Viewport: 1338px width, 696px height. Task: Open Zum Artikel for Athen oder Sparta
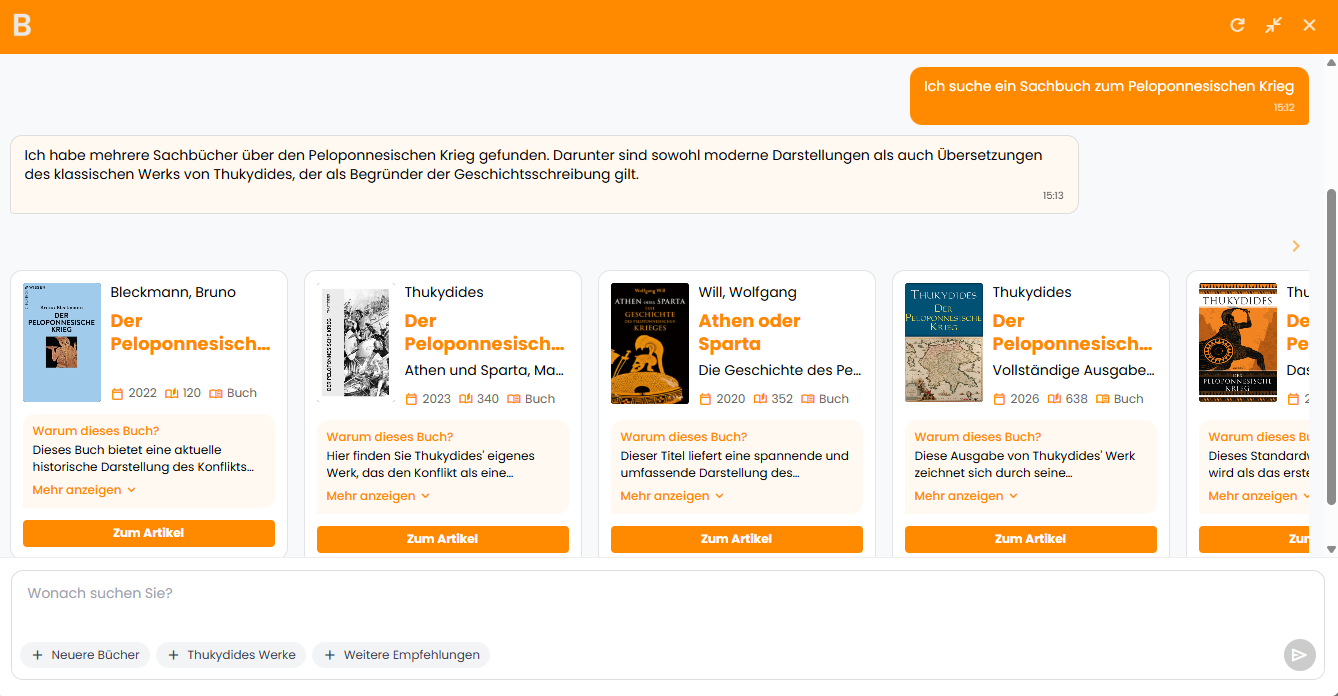click(x=737, y=539)
